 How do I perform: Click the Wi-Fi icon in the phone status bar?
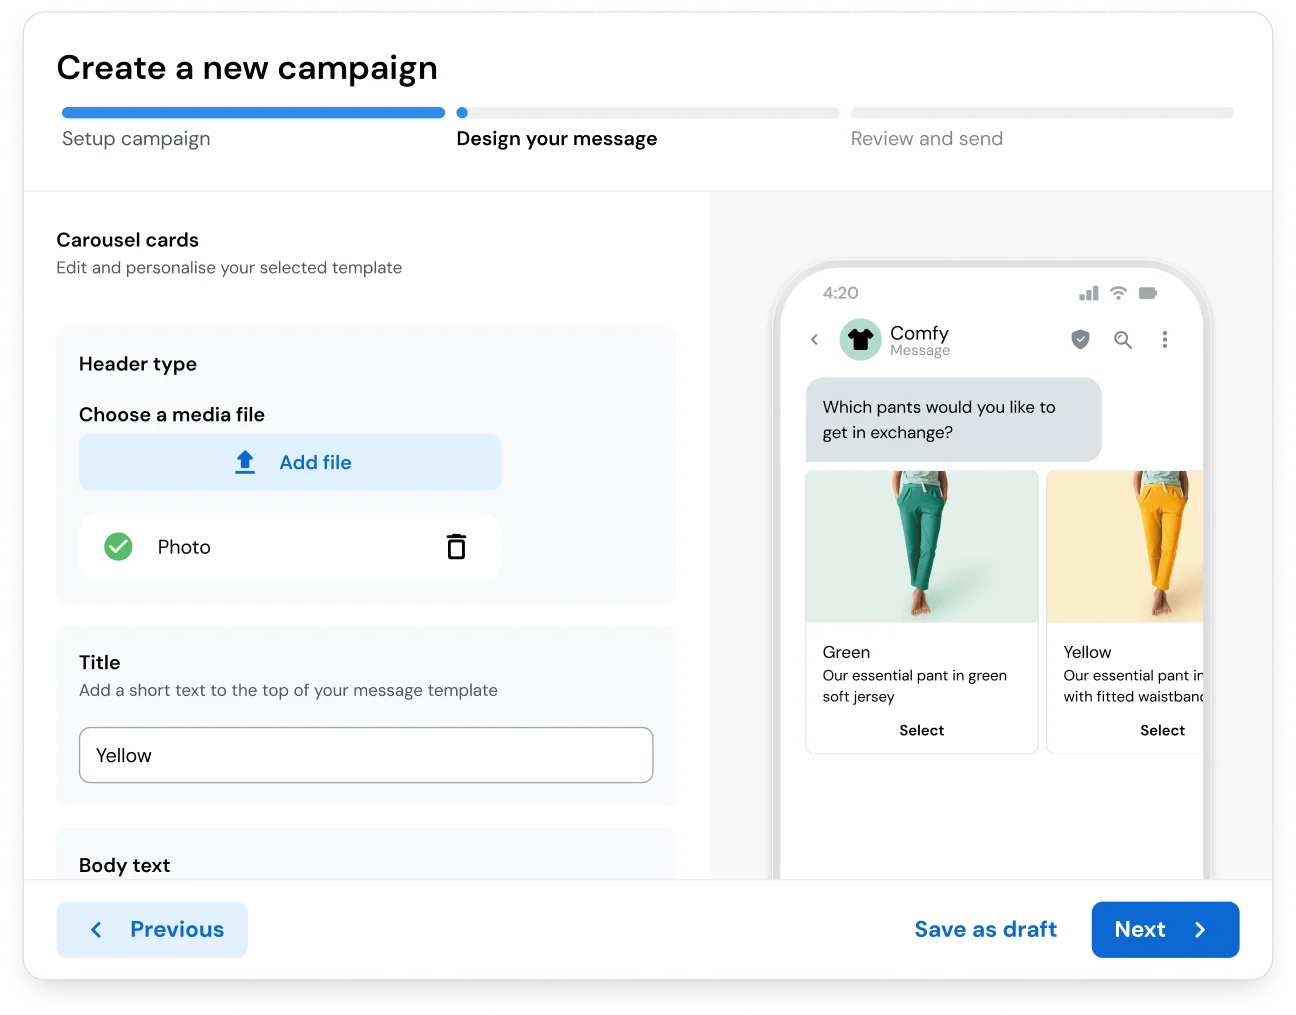point(1117,292)
